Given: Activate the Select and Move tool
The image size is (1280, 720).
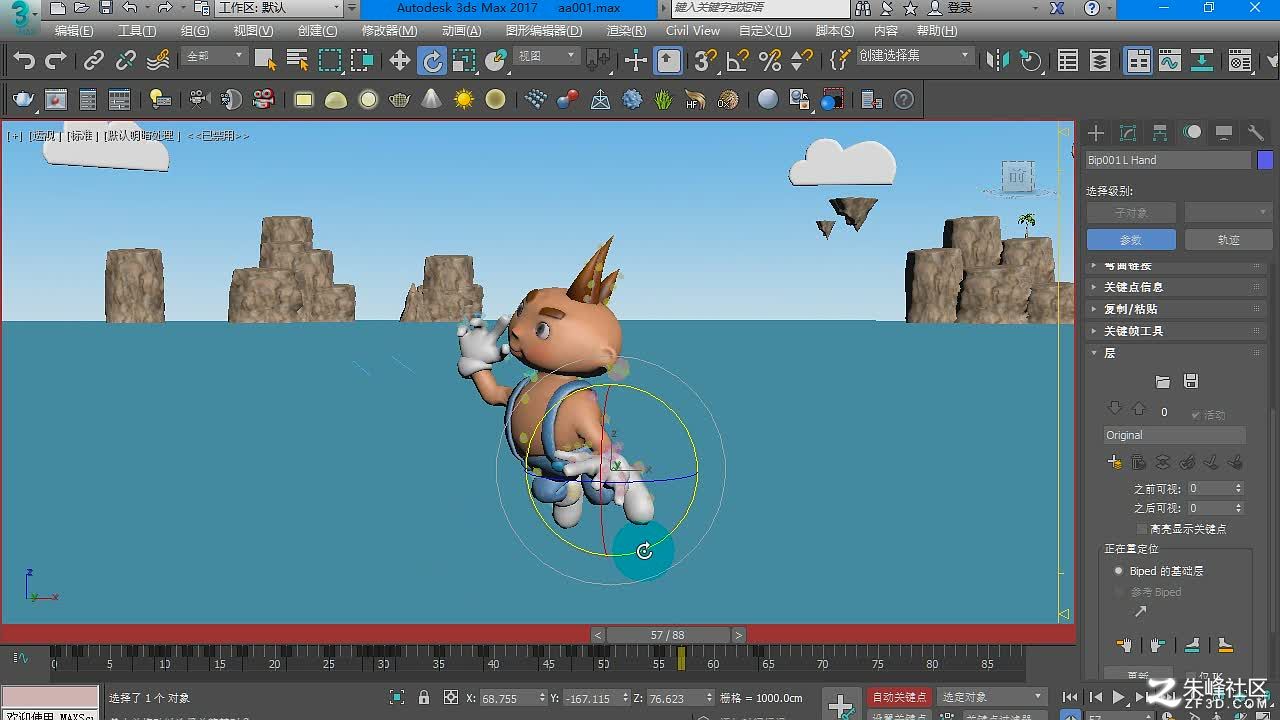Looking at the screenshot, I should tap(400, 61).
